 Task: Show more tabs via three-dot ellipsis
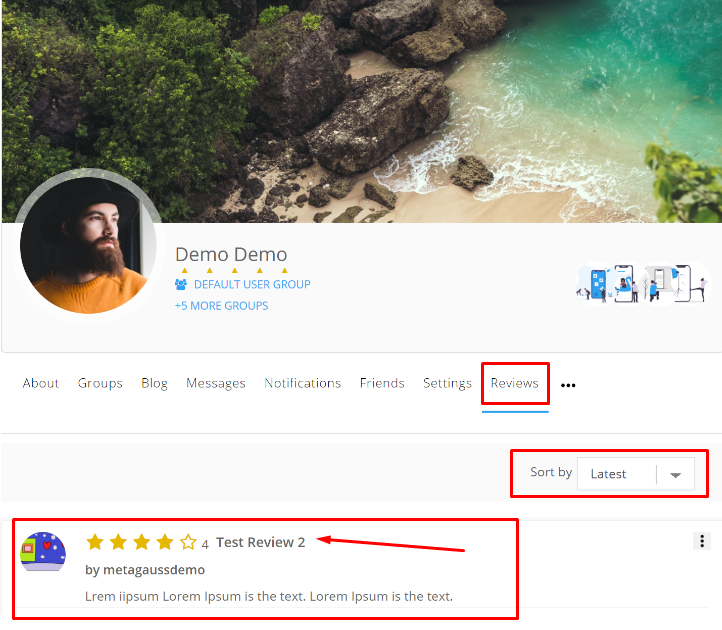pyautogui.click(x=568, y=385)
